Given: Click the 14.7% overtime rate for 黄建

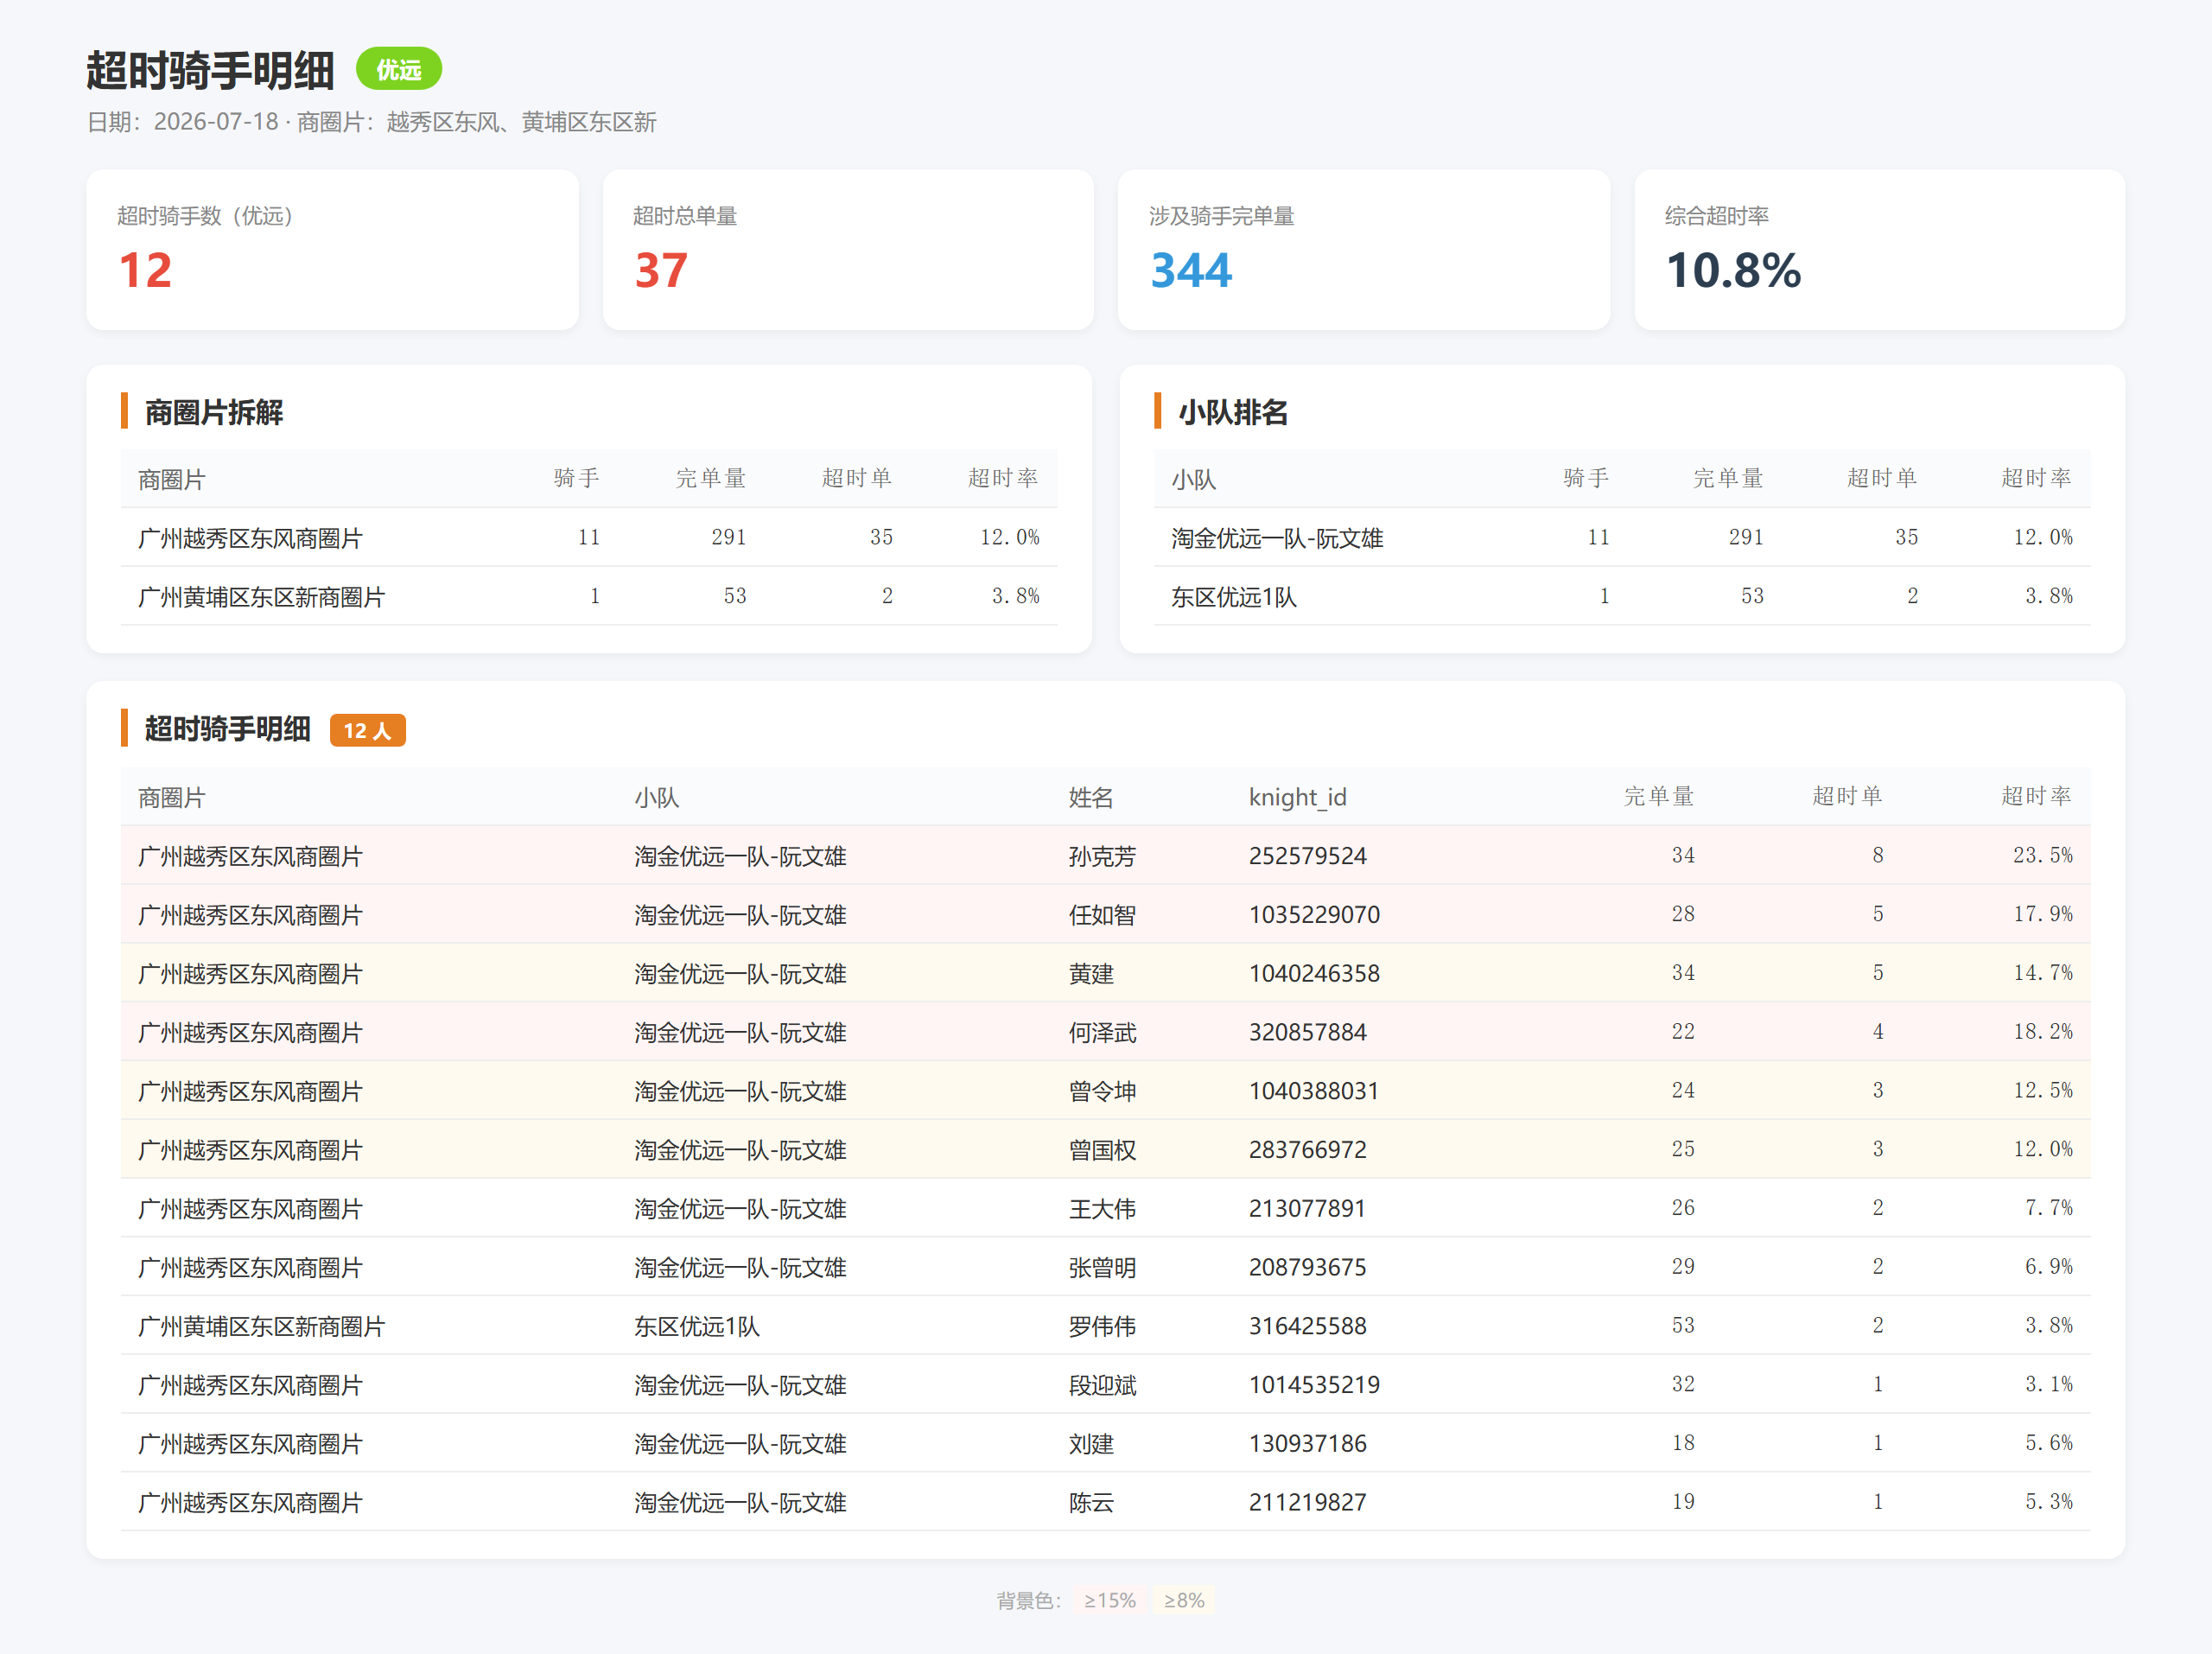Looking at the screenshot, I should pyautogui.click(x=2043, y=973).
